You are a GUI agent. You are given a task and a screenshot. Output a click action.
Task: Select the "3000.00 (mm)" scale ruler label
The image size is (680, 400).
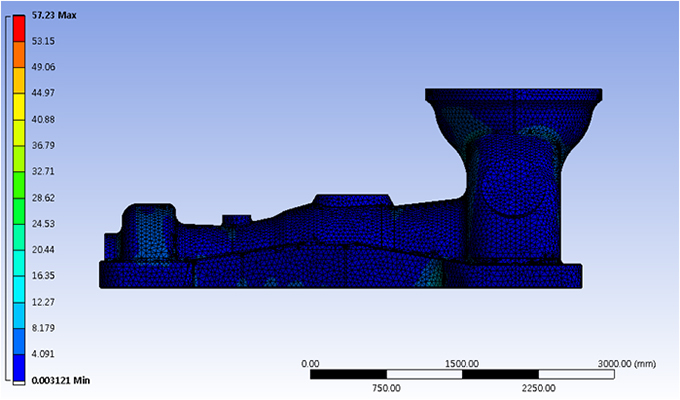(x=627, y=364)
